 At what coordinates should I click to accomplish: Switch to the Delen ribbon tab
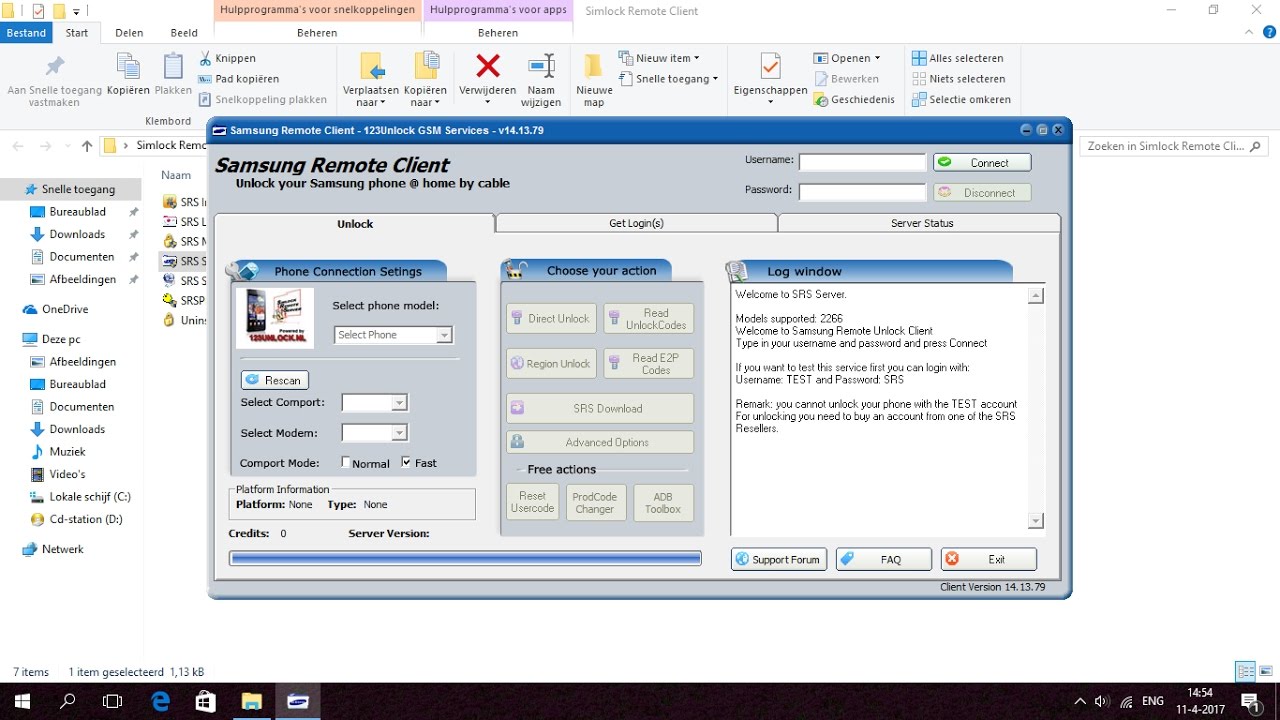point(129,32)
